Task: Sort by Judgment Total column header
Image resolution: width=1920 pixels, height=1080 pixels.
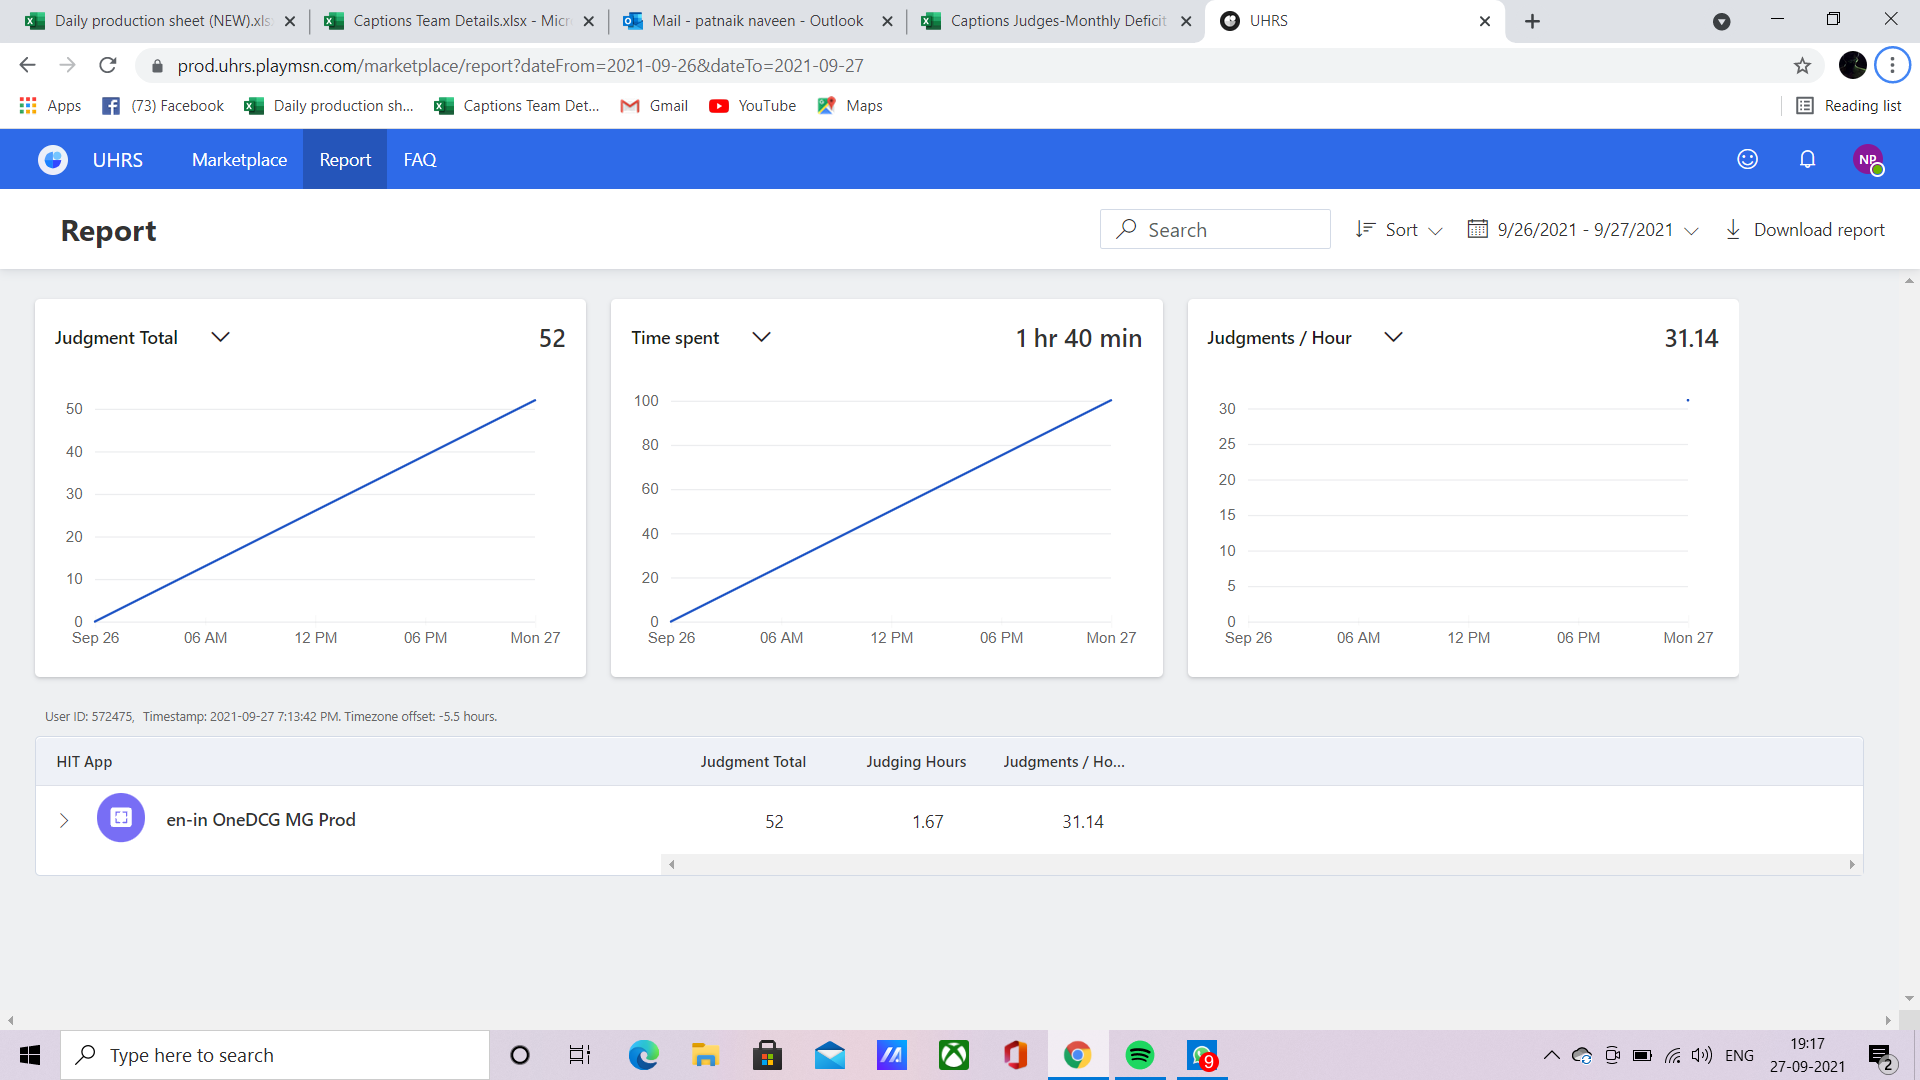Action: coord(753,762)
